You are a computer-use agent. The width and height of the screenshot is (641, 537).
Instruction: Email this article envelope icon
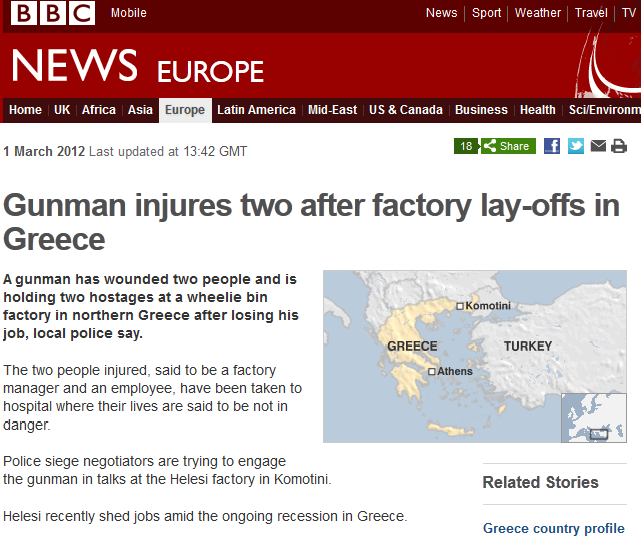pos(598,145)
